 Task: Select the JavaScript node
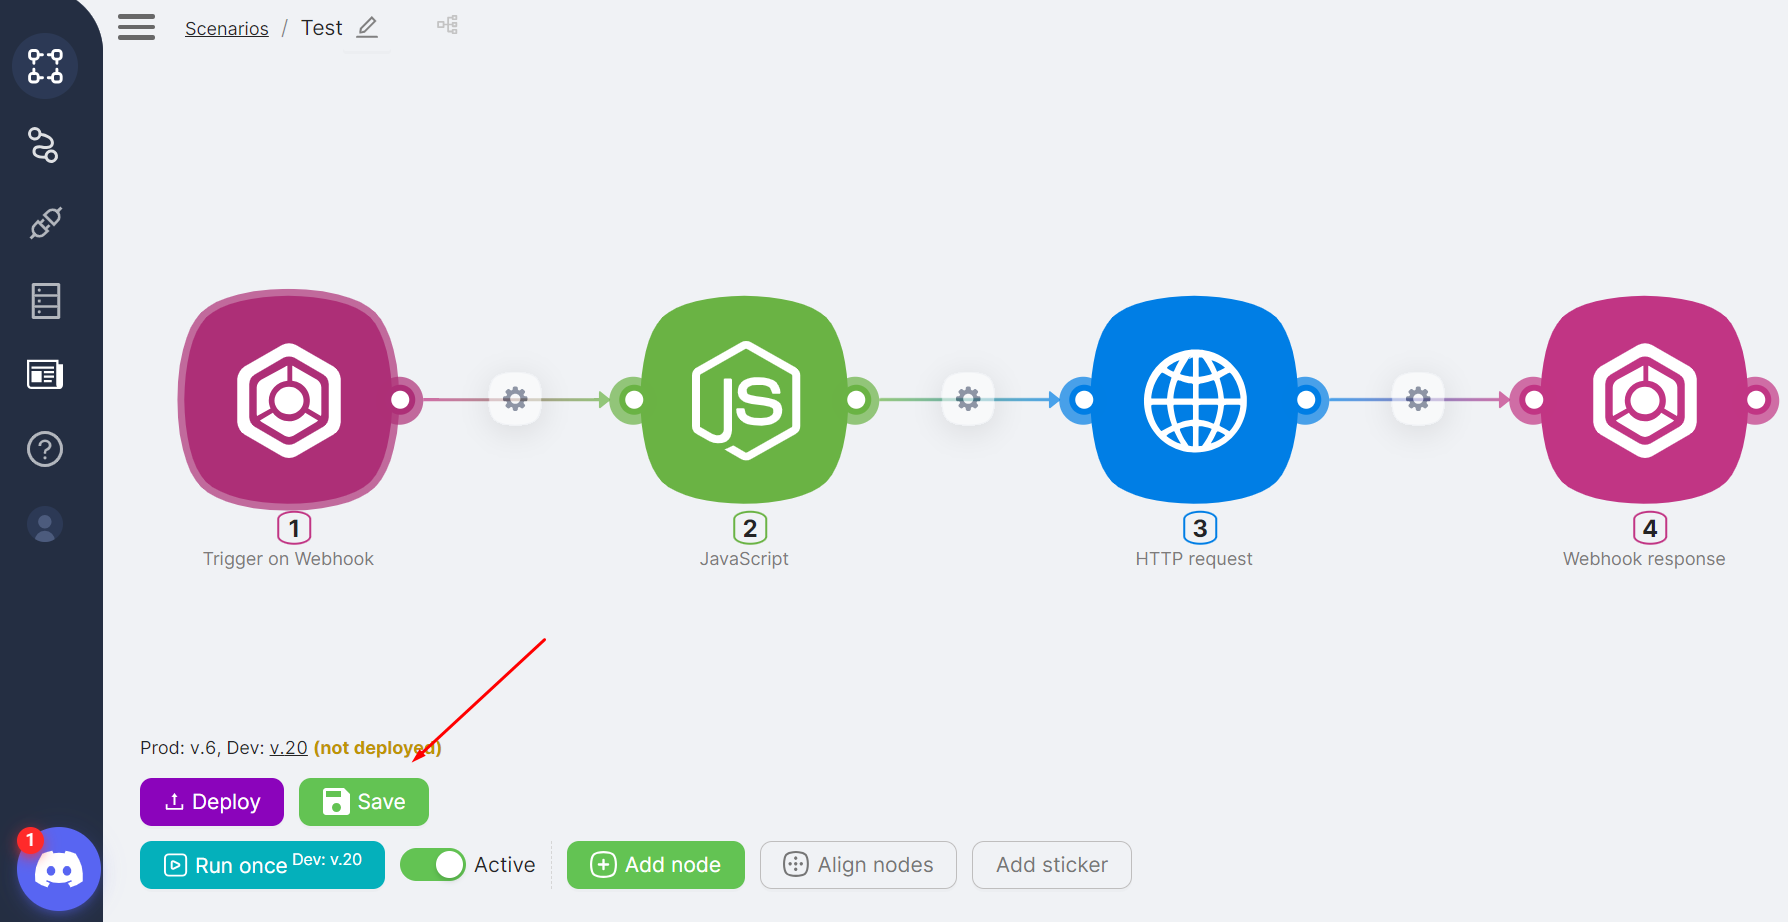(x=744, y=400)
